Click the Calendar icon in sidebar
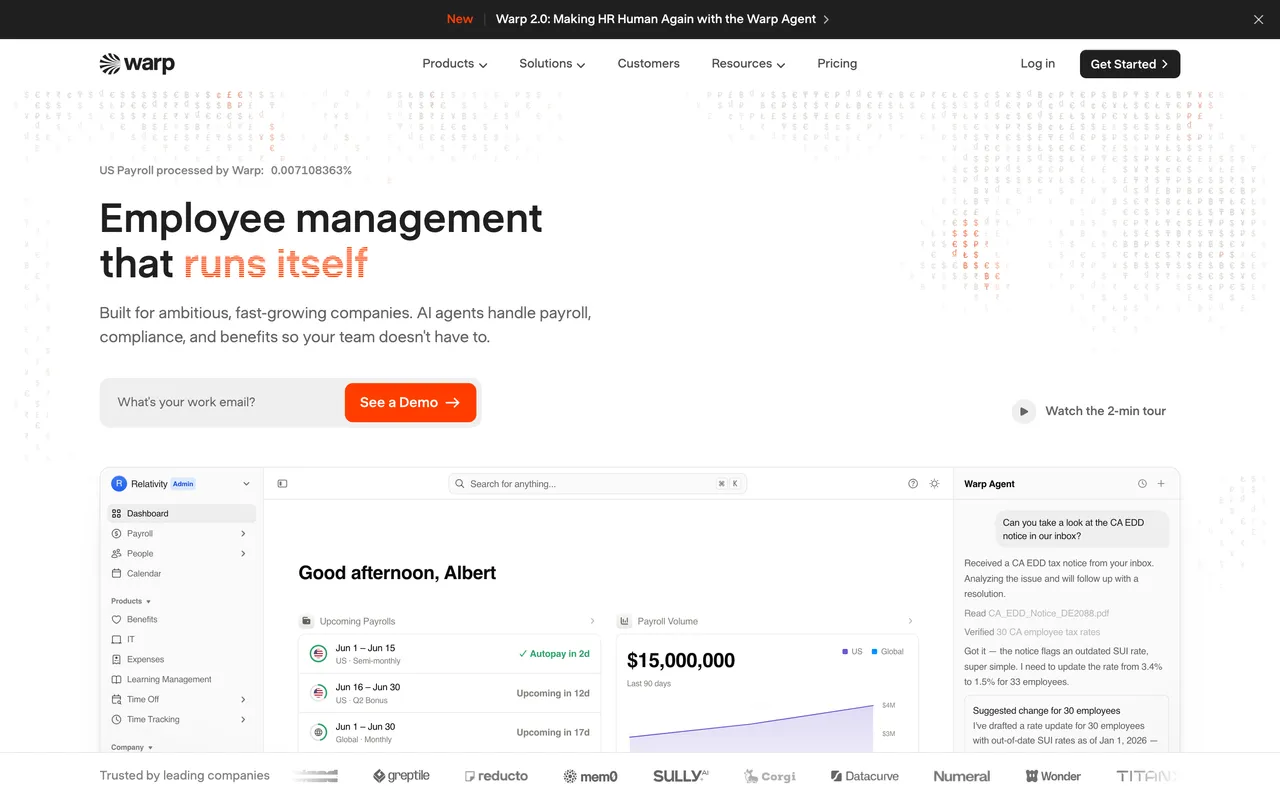 tap(117, 574)
